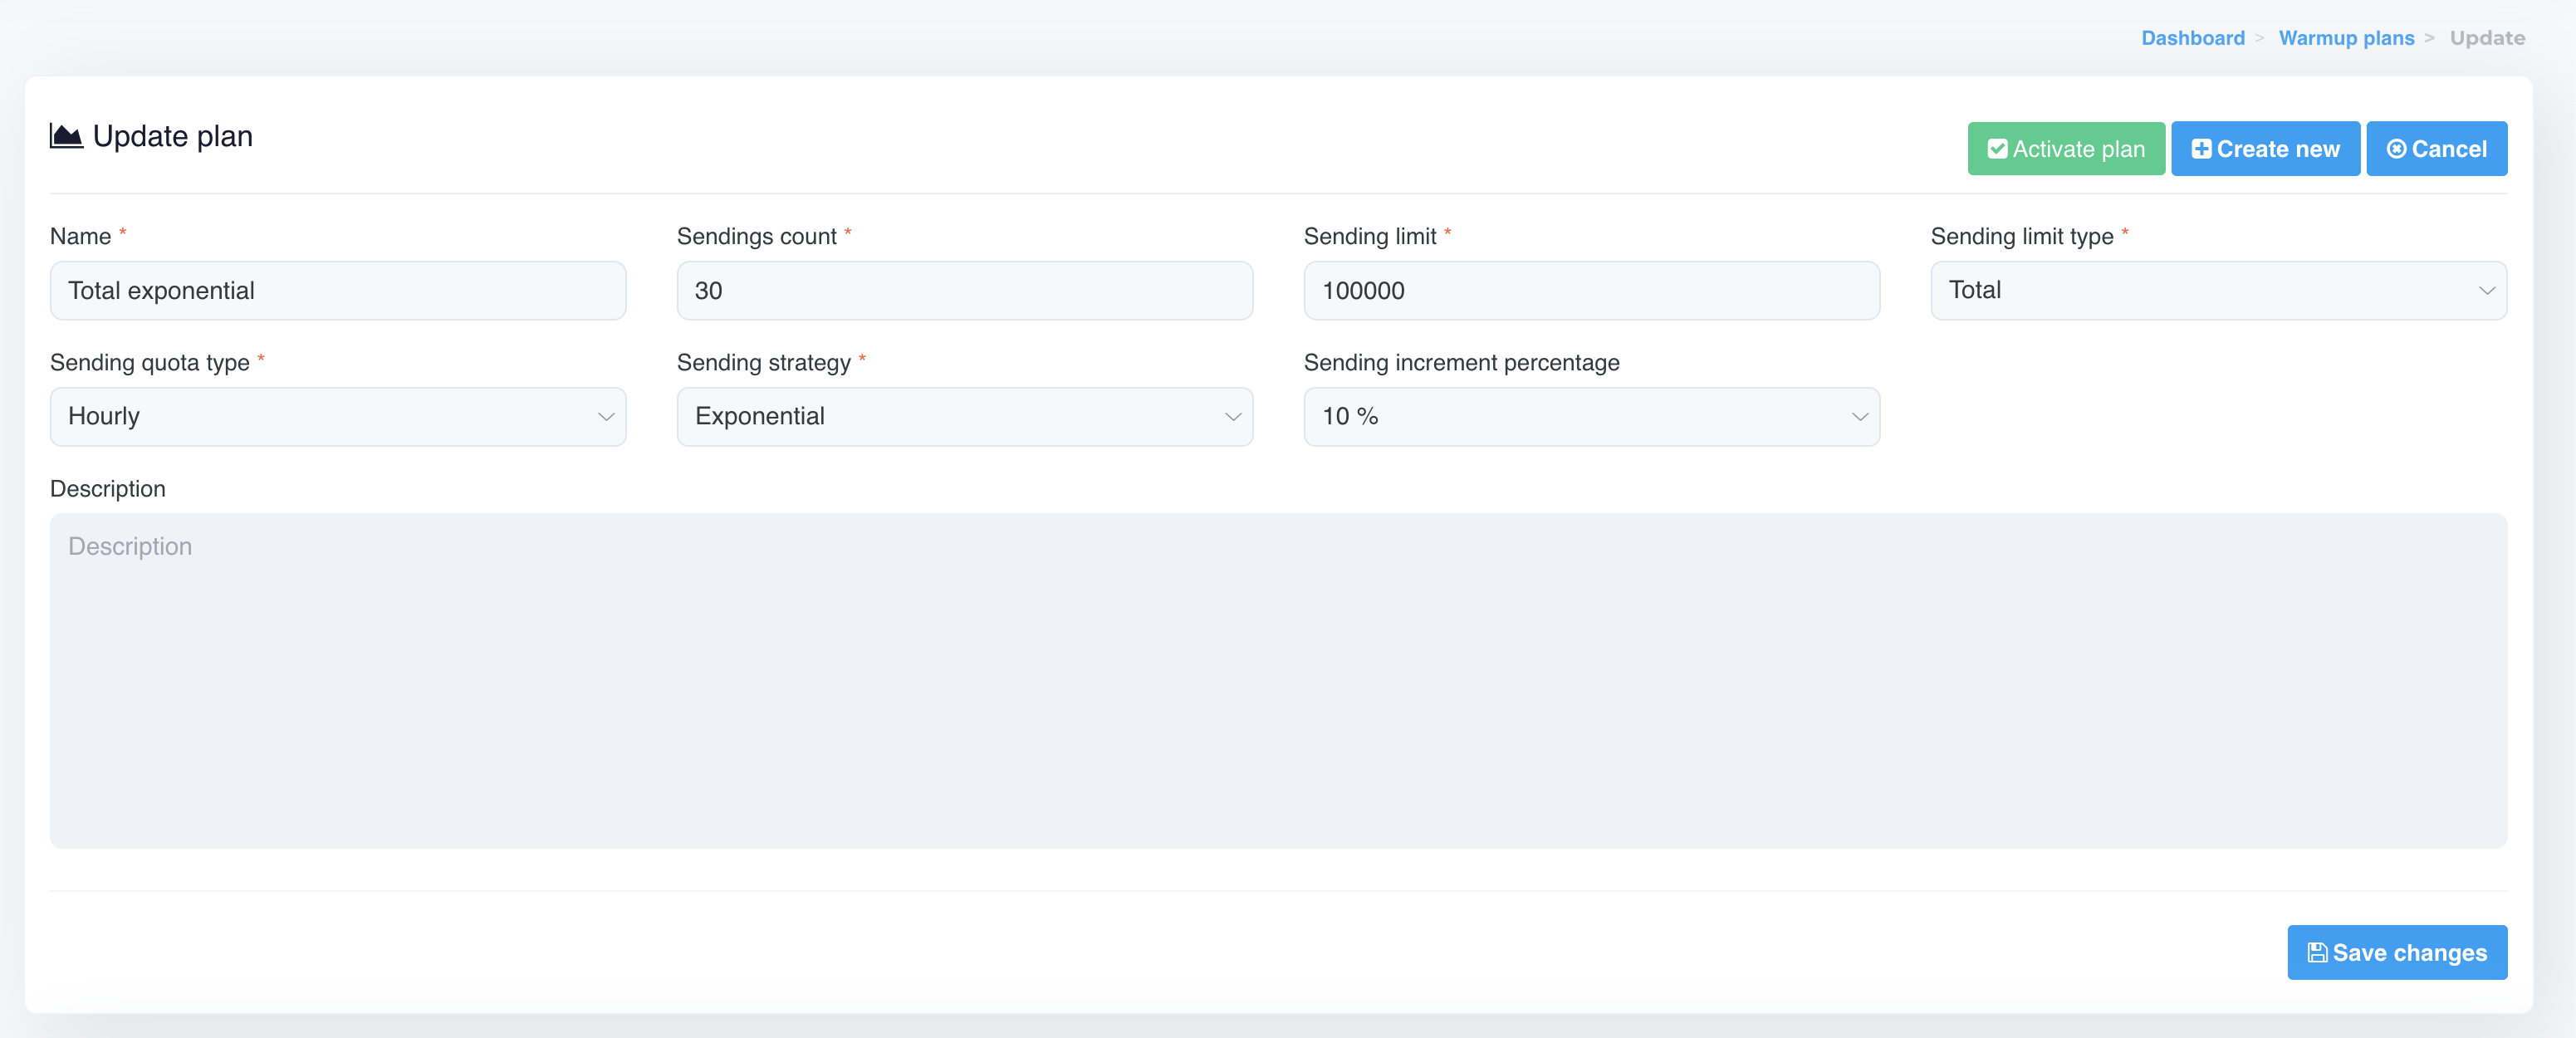Open the Dashboard breadcrumb link

2192,38
